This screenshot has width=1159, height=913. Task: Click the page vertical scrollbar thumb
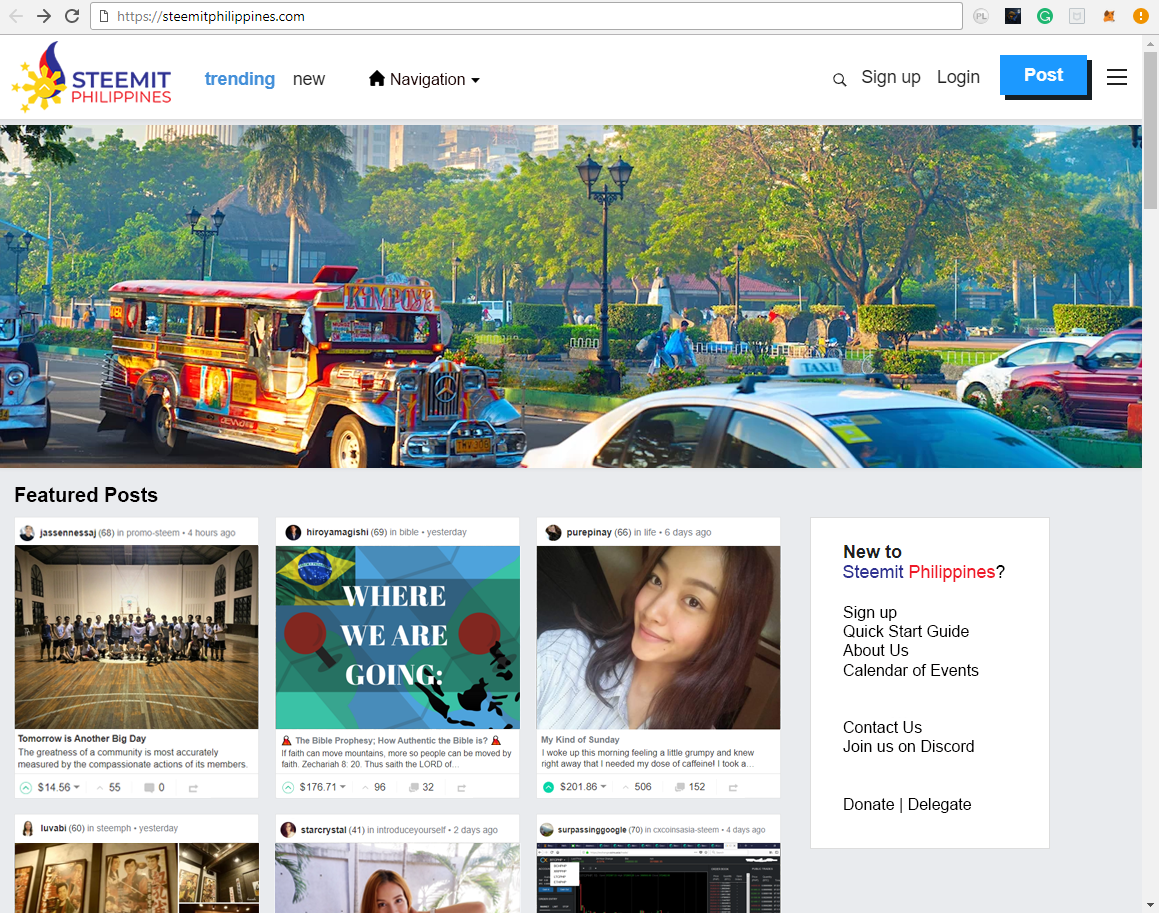pyautogui.click(x=1150, y=130)
